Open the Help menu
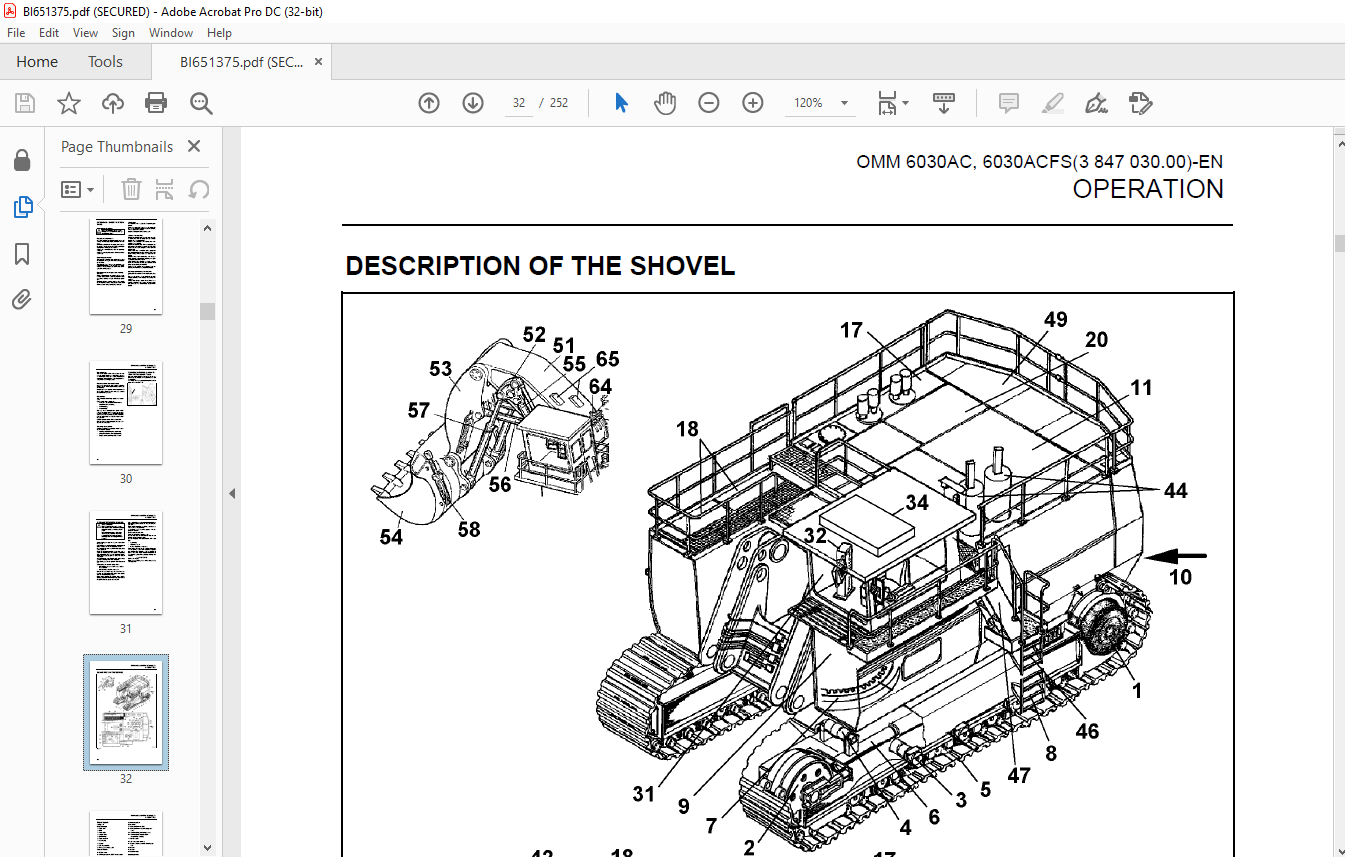Viewport: 1345px width, 857px height. click(219, 33)
